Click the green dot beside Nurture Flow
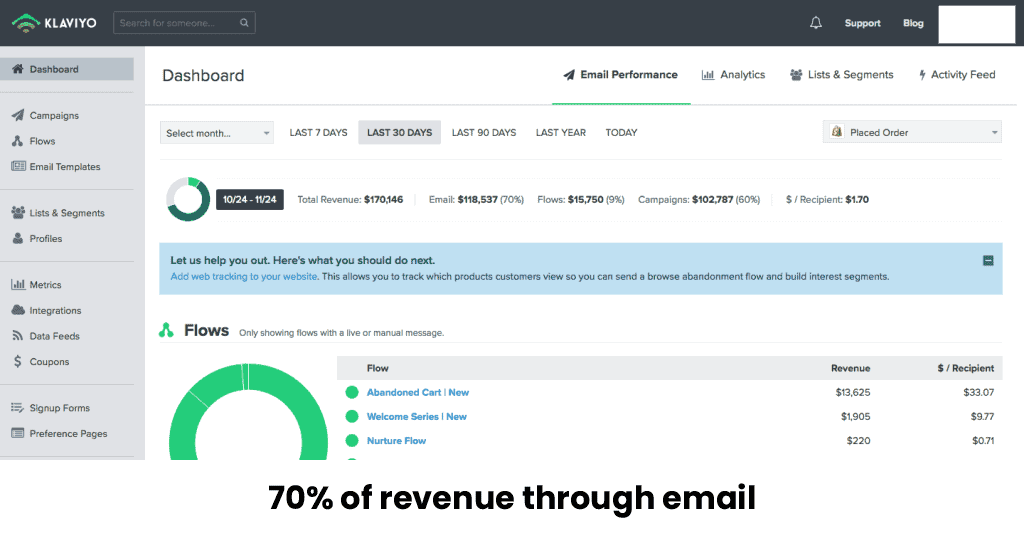The width and height of the screenshot is (1024, 538). coord(352,441)
